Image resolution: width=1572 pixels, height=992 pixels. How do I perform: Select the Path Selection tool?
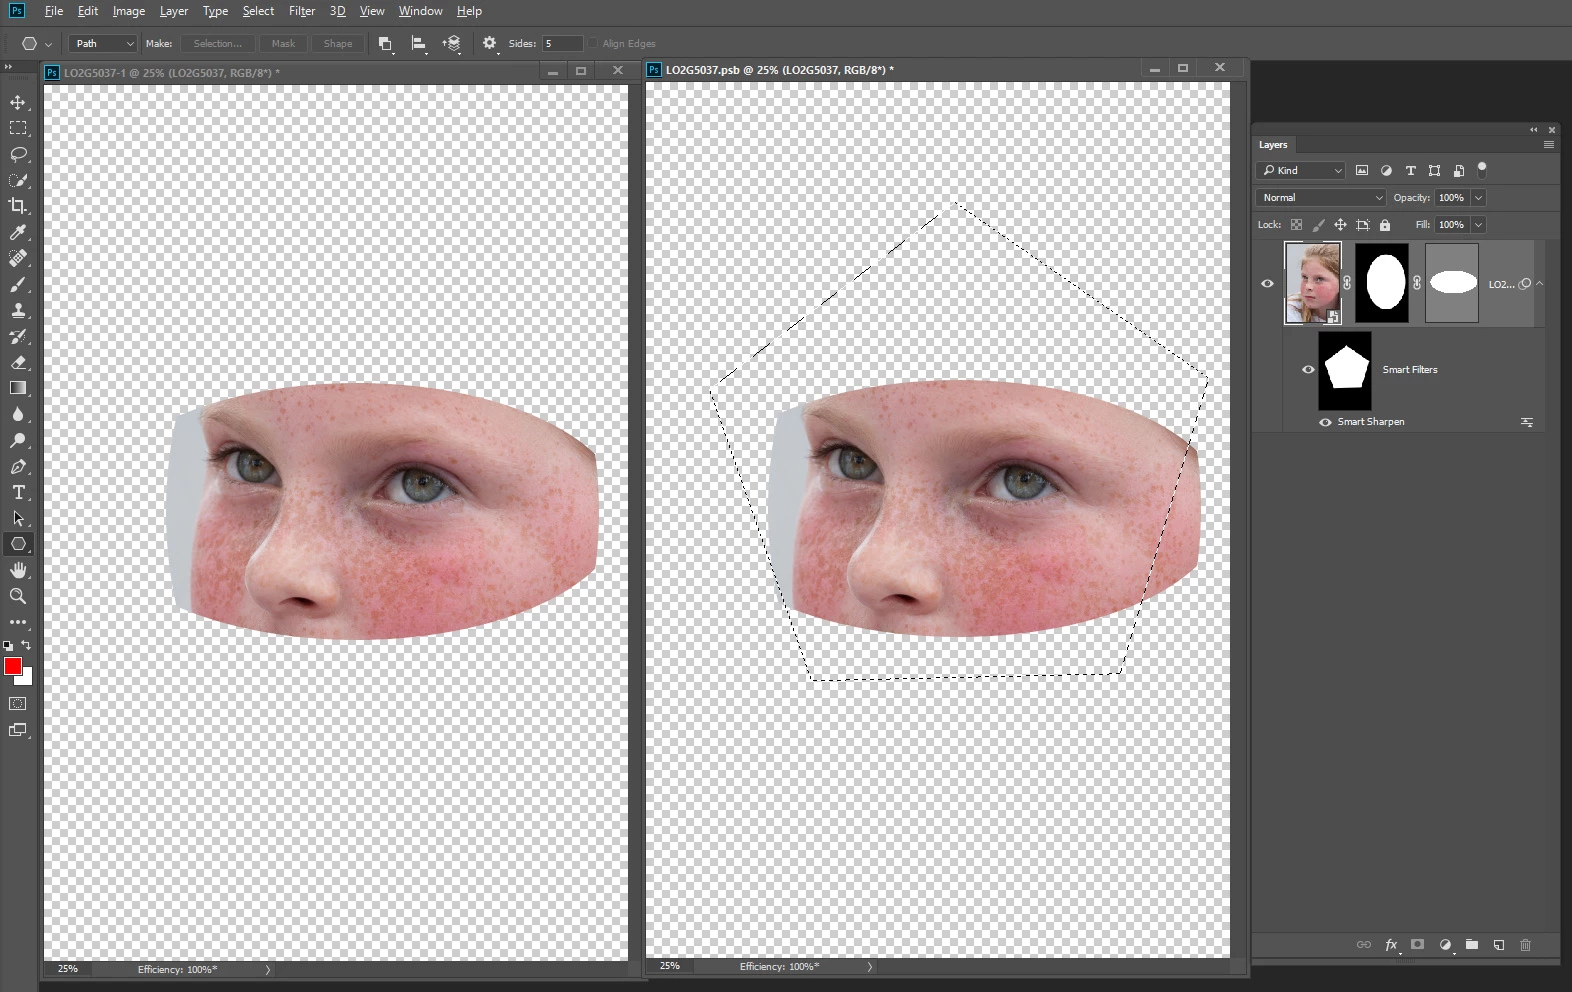pyautogui.click(x=18, y=518)
